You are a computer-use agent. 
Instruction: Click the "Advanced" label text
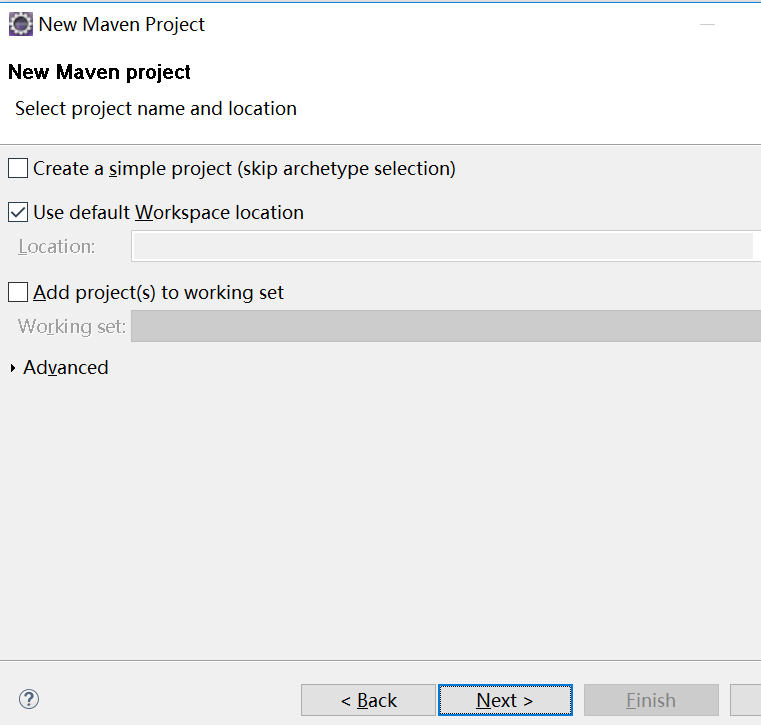66,368
